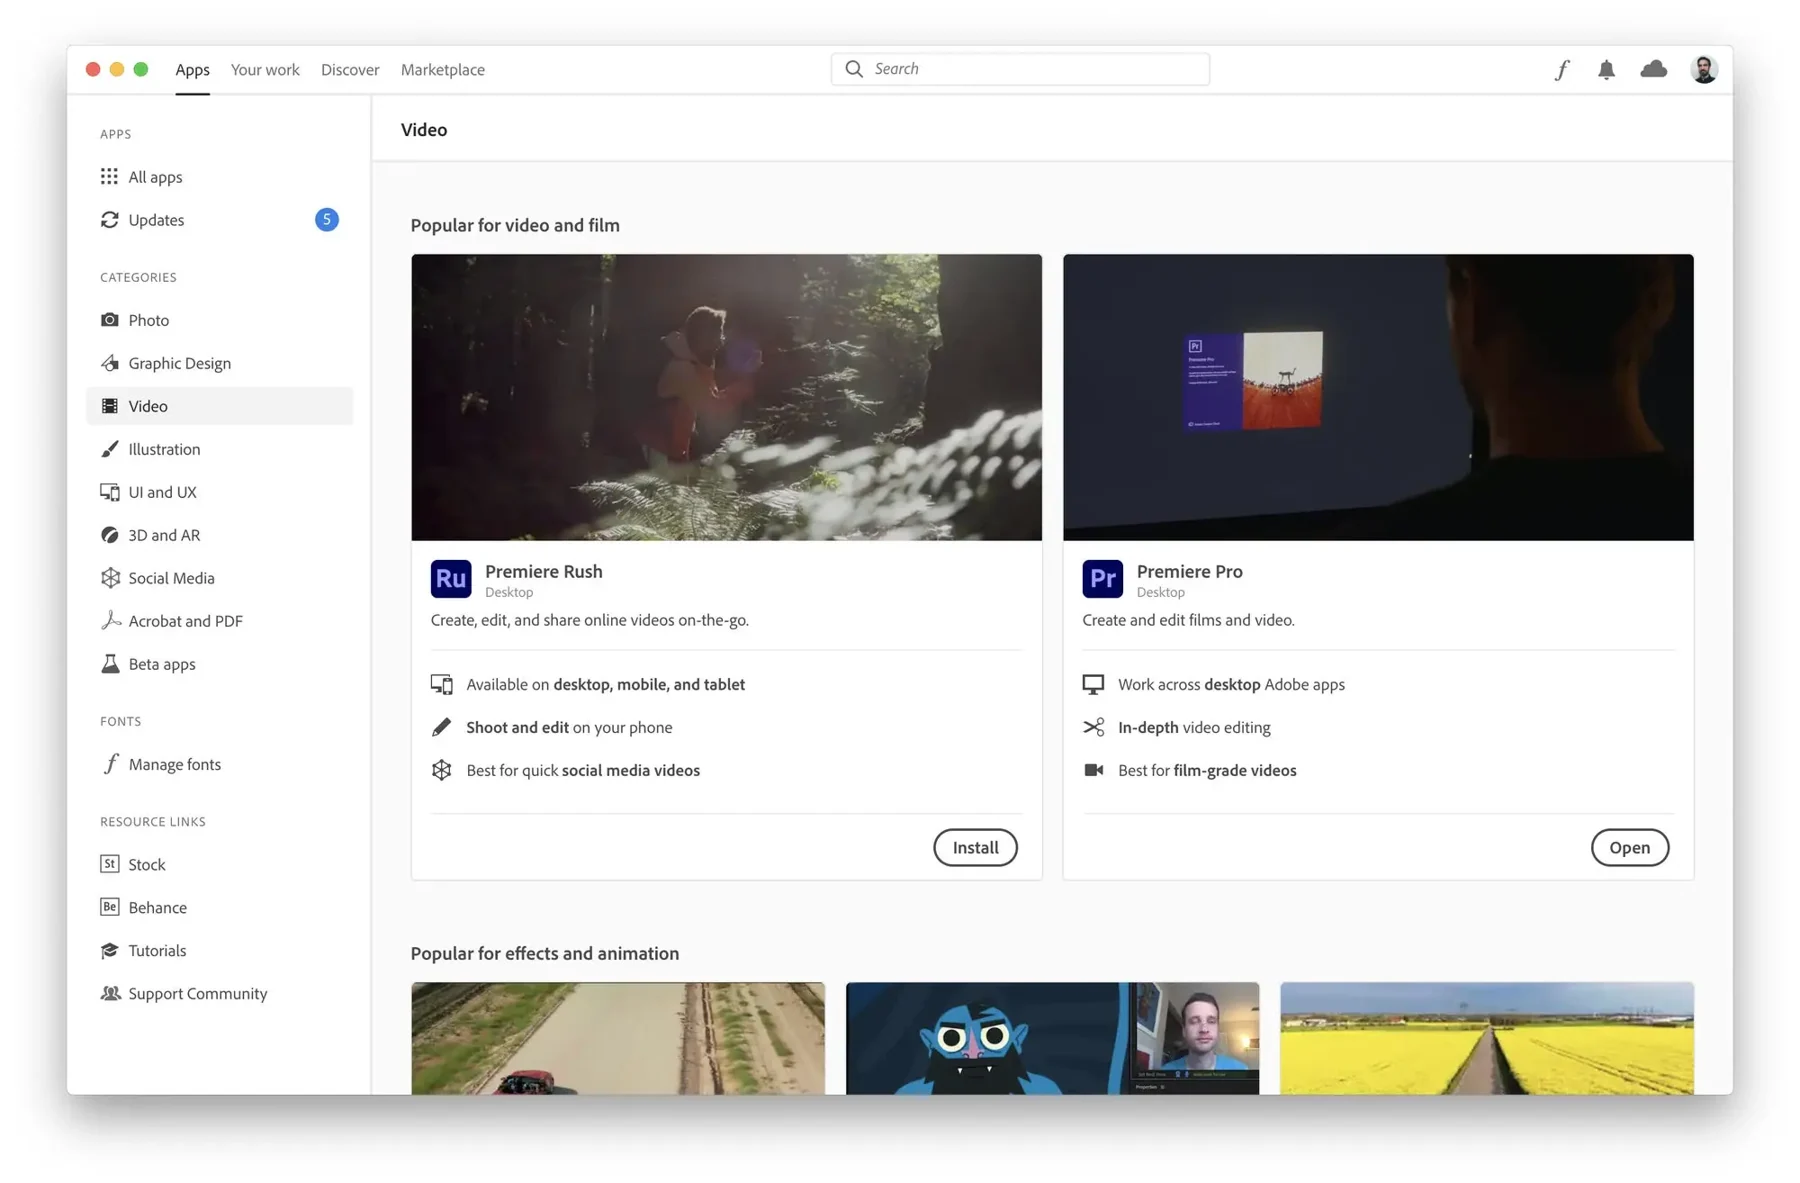Viewport: 1800px width, 1183px height.
Task: Click the Graphic Design pen icon
Action: [x=109, y=363]
